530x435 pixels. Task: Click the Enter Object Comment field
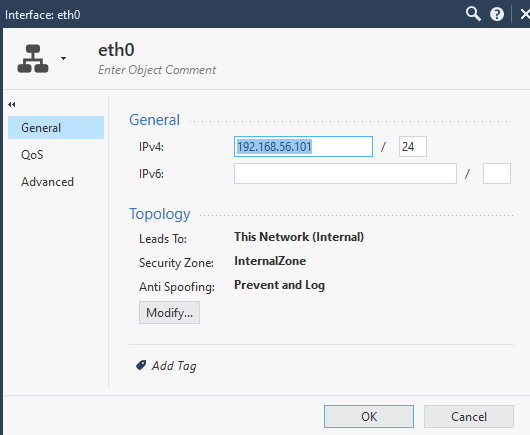[157, 70]
